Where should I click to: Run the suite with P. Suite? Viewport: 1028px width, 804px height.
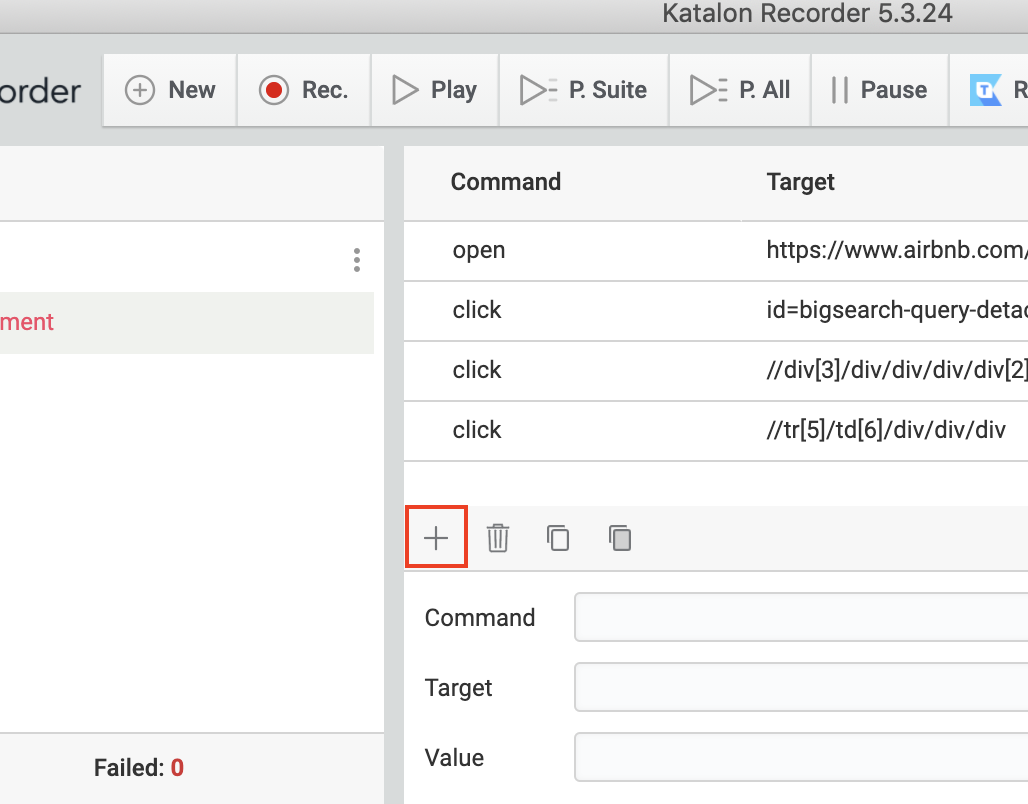click(583, 90)
